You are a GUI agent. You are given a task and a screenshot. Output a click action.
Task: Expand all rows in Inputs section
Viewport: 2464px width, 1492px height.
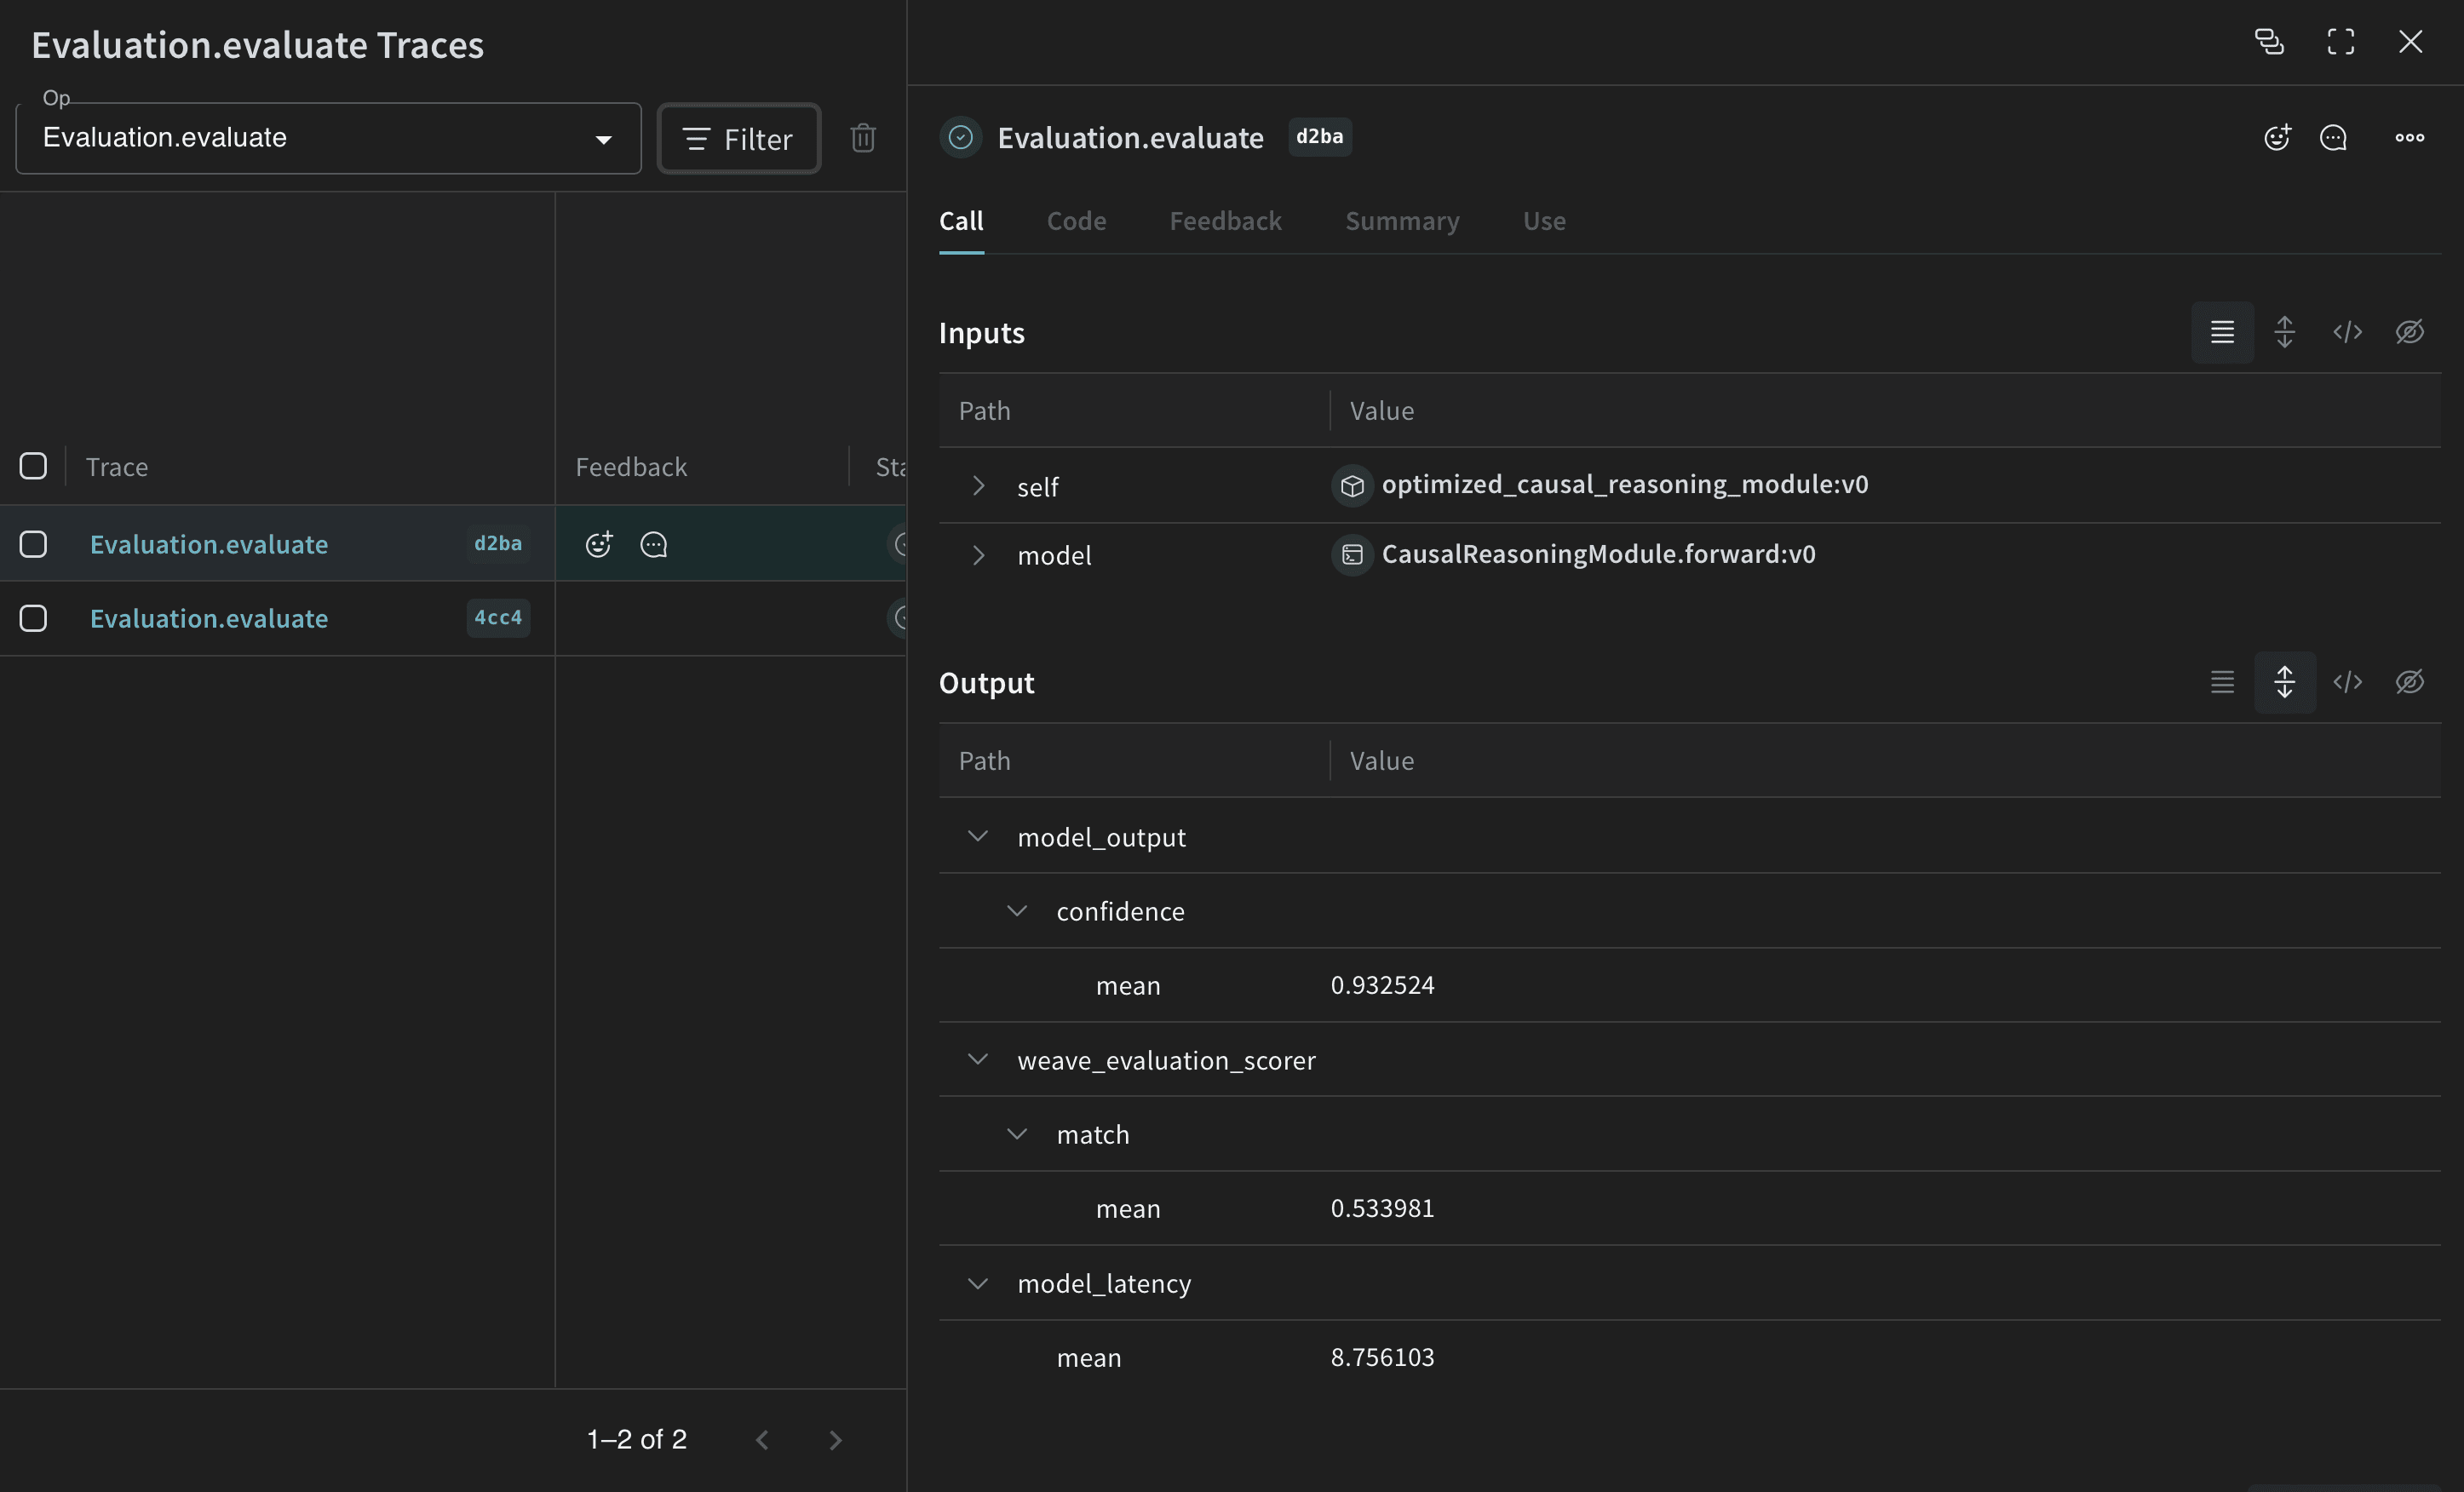(2284, 331)
